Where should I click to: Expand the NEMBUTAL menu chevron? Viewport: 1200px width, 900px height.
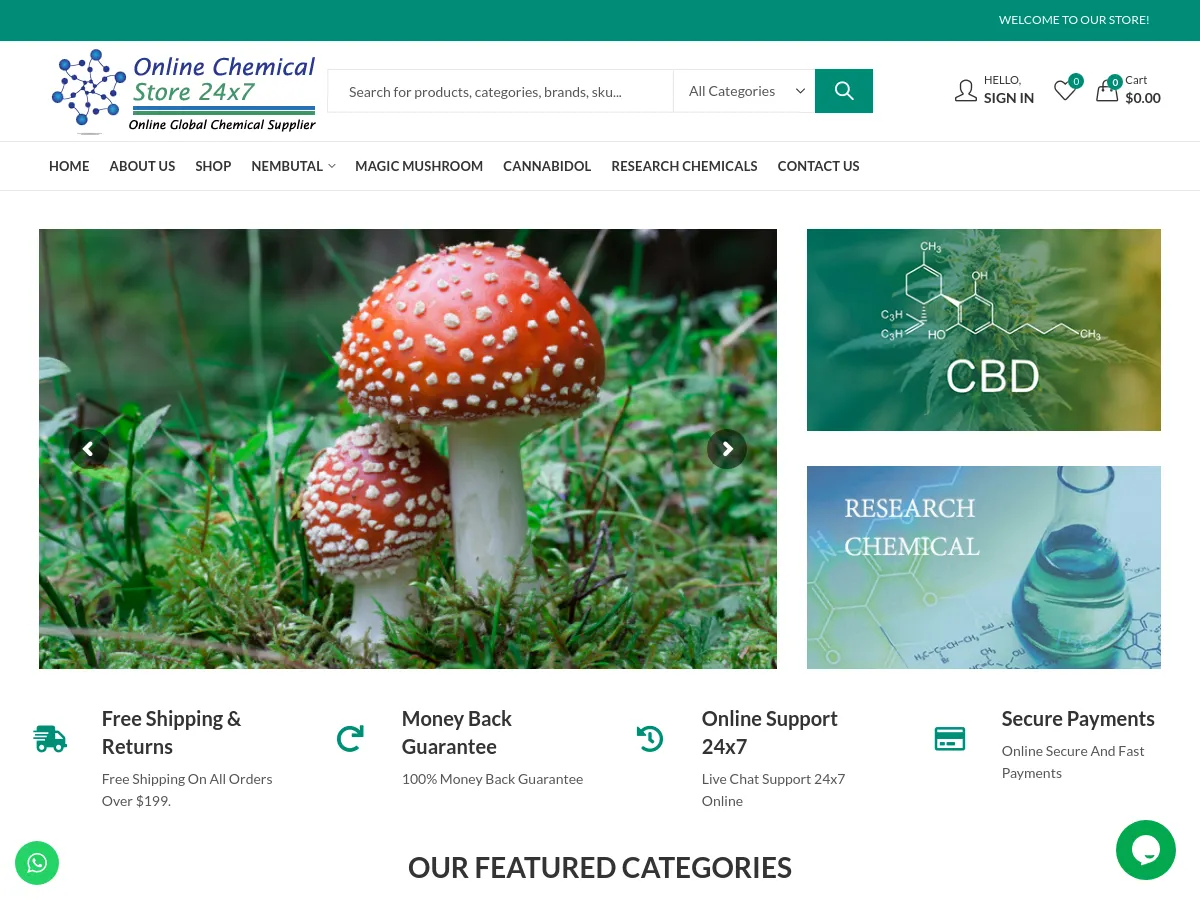click(331, 166)
